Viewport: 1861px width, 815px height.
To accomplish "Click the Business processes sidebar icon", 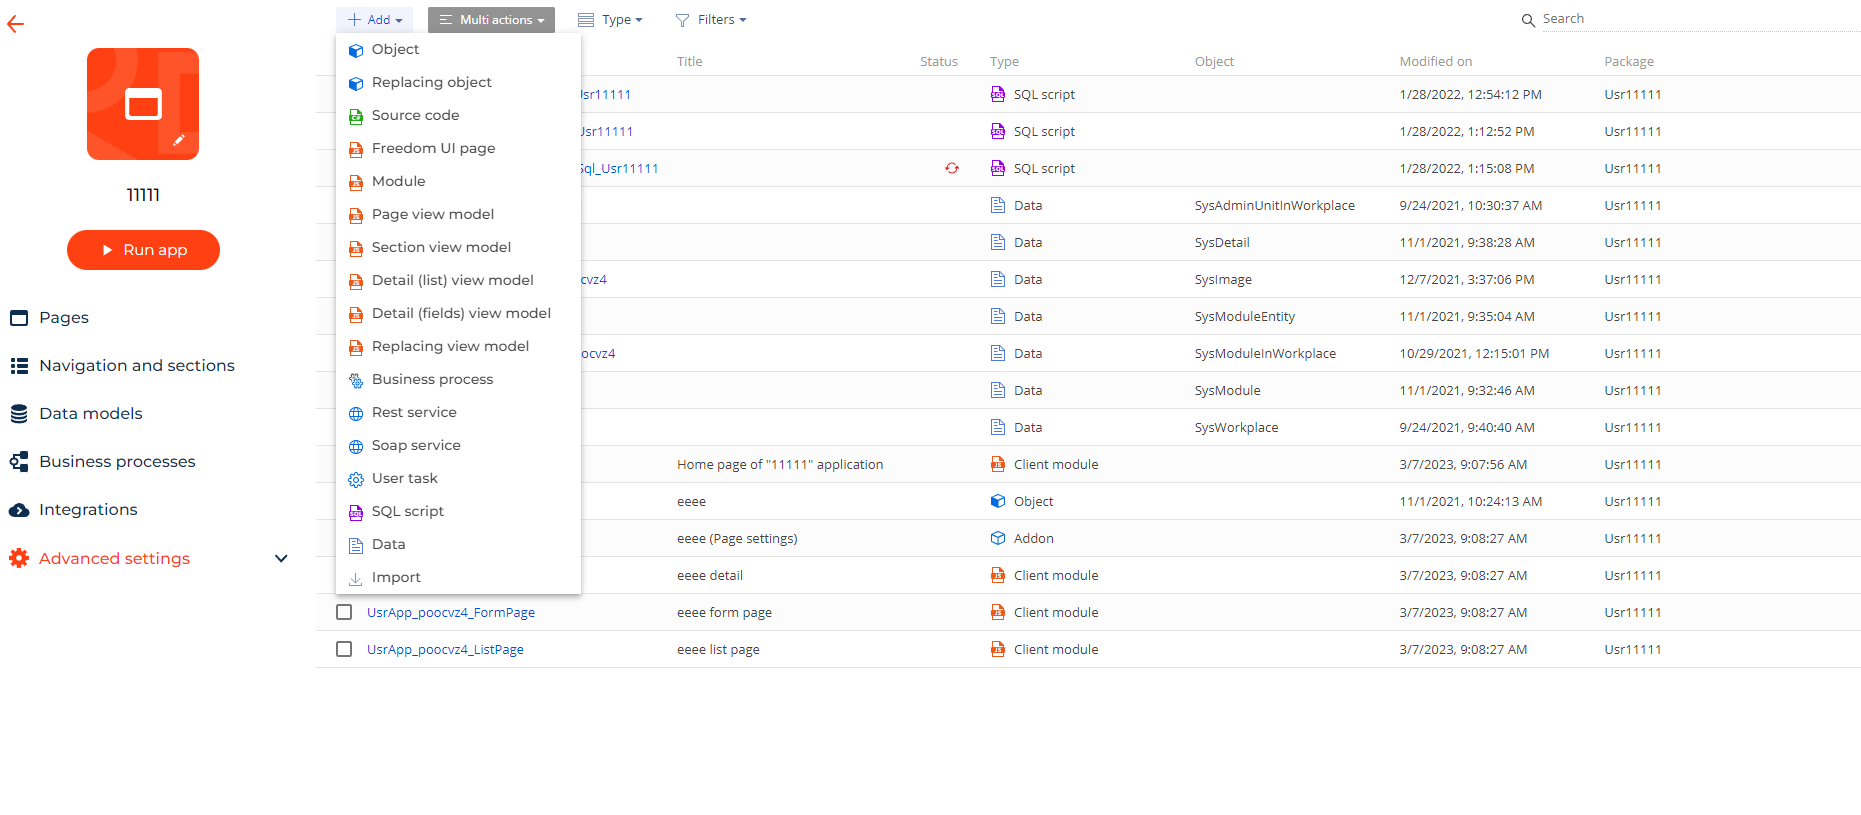I will point(19,462).
